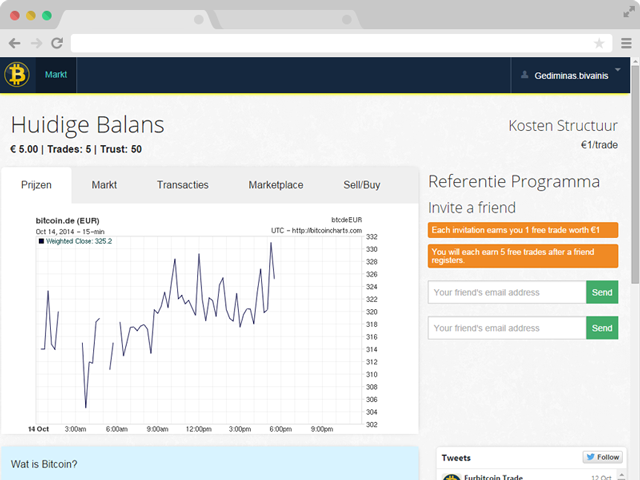640x480 pixels.
Task: Open the Marketplace tab
Action: (275, 185)
